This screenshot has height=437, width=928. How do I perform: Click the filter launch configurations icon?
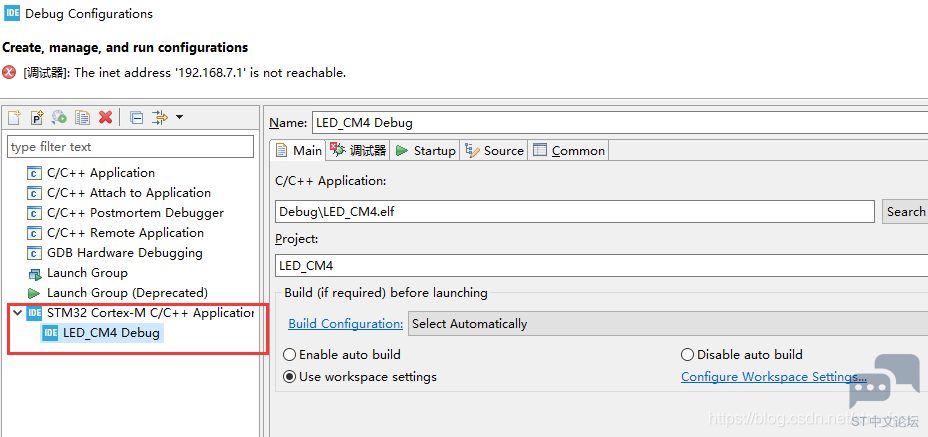[160, 117]
